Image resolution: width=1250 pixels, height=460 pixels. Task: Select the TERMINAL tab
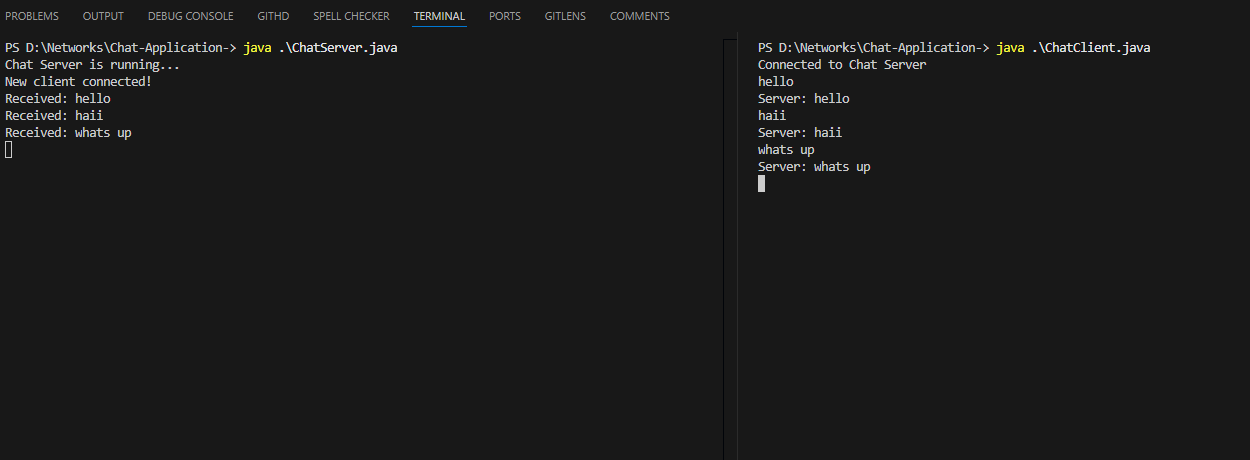[x=439, y=16]
